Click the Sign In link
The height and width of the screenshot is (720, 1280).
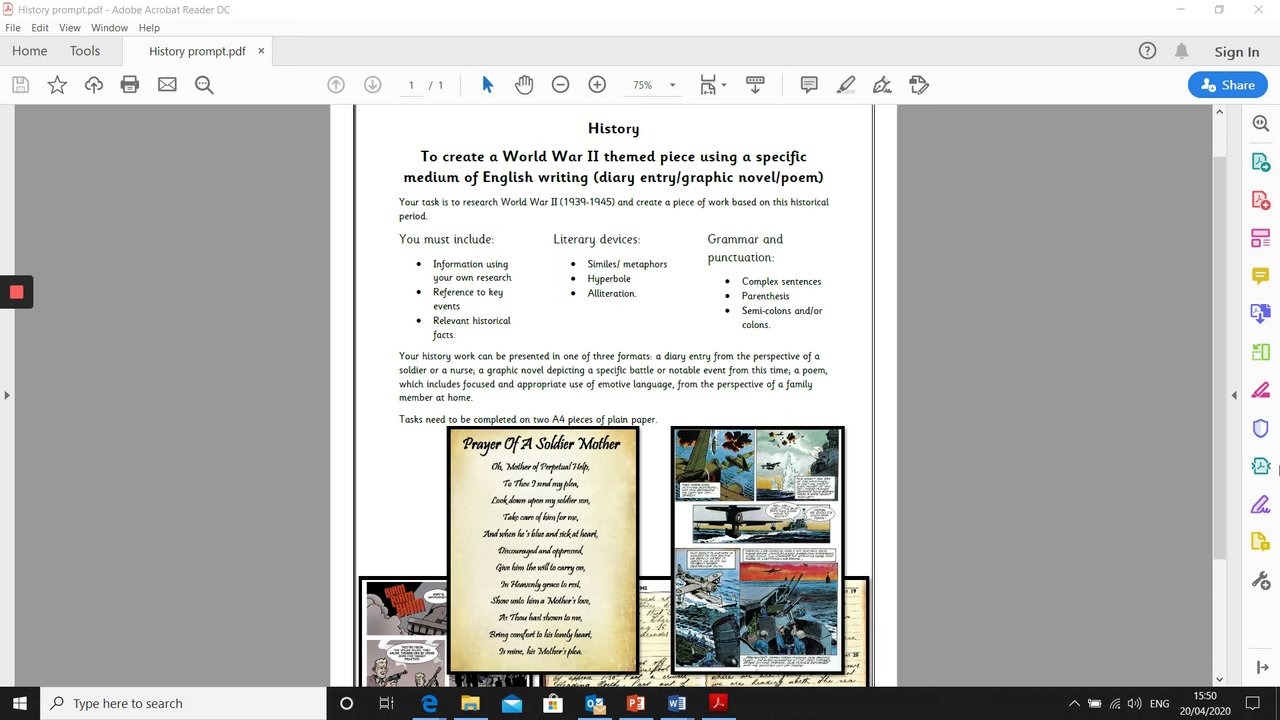tap(1237, 52)
